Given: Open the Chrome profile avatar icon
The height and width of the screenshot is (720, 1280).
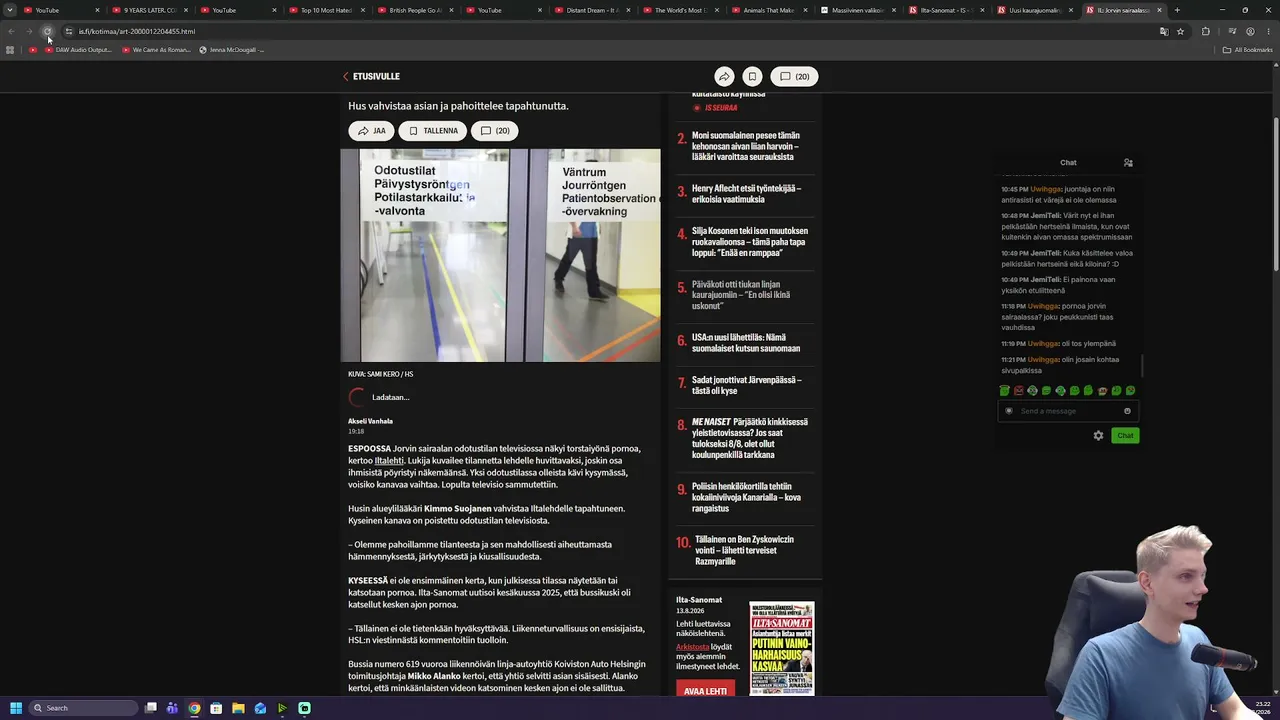Looking at the screenshot, I should (x=1250, y=31).
